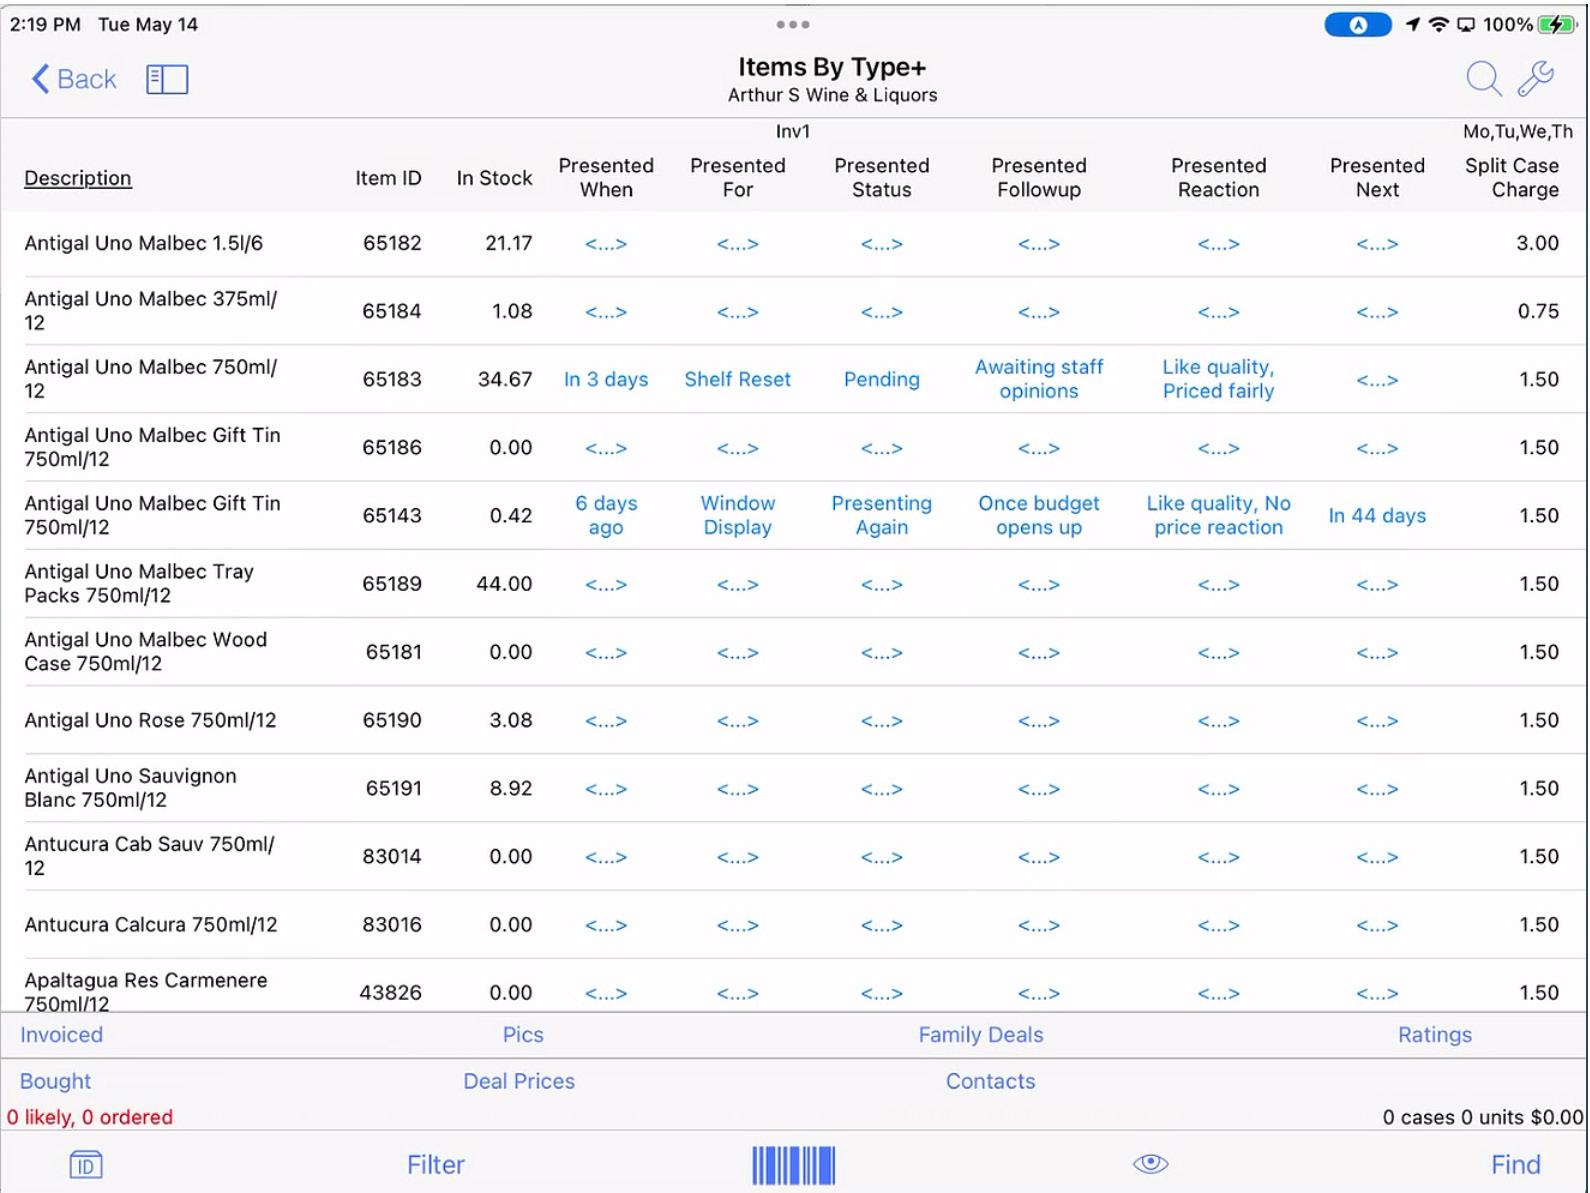Tap the ID card icon
The height and width of the screenshot is (1193, 1590).
click(86, 1164)
